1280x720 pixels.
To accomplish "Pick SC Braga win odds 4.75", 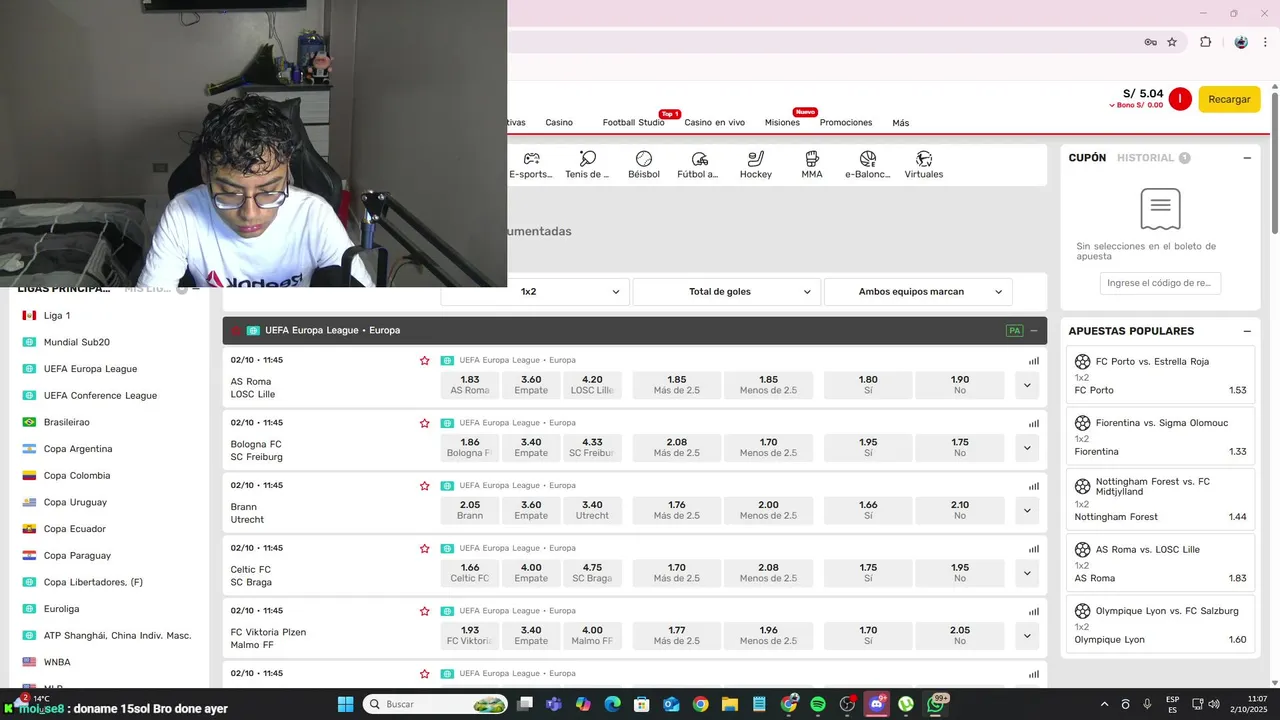I will [592, 573].
